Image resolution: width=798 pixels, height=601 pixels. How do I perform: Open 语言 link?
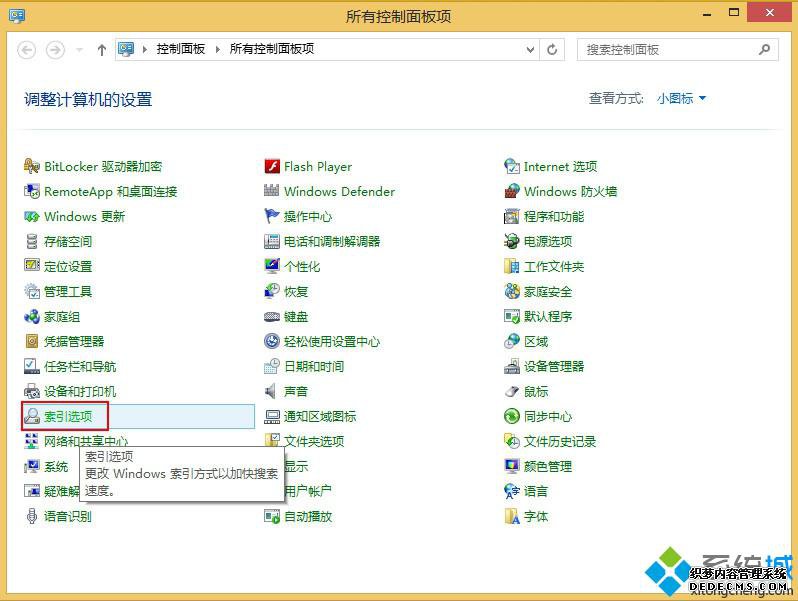tap(536, 491)
